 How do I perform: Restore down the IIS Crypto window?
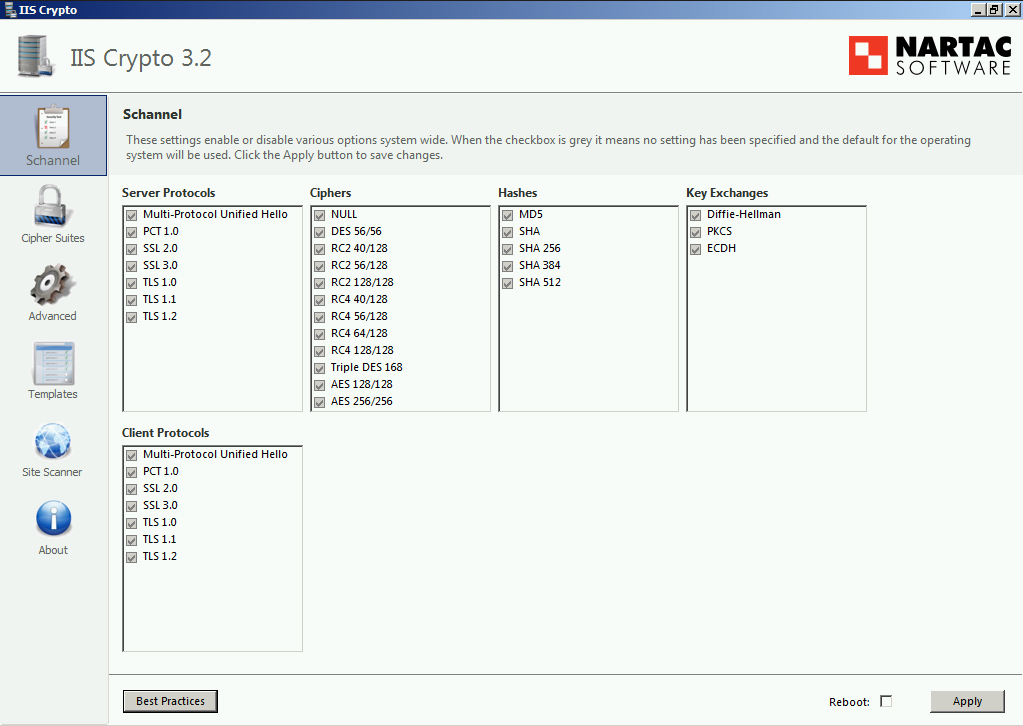[x=994, y=10]
